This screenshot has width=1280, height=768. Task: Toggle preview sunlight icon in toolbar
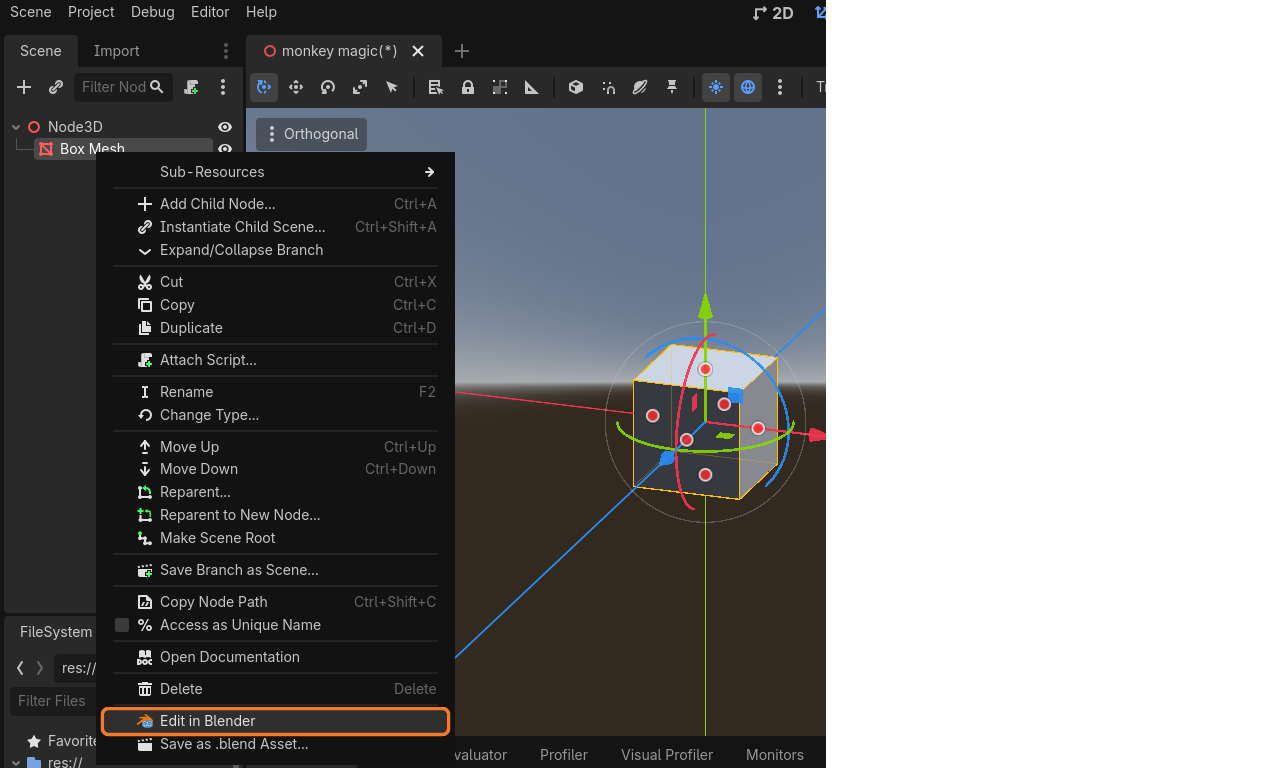(716, 87)
